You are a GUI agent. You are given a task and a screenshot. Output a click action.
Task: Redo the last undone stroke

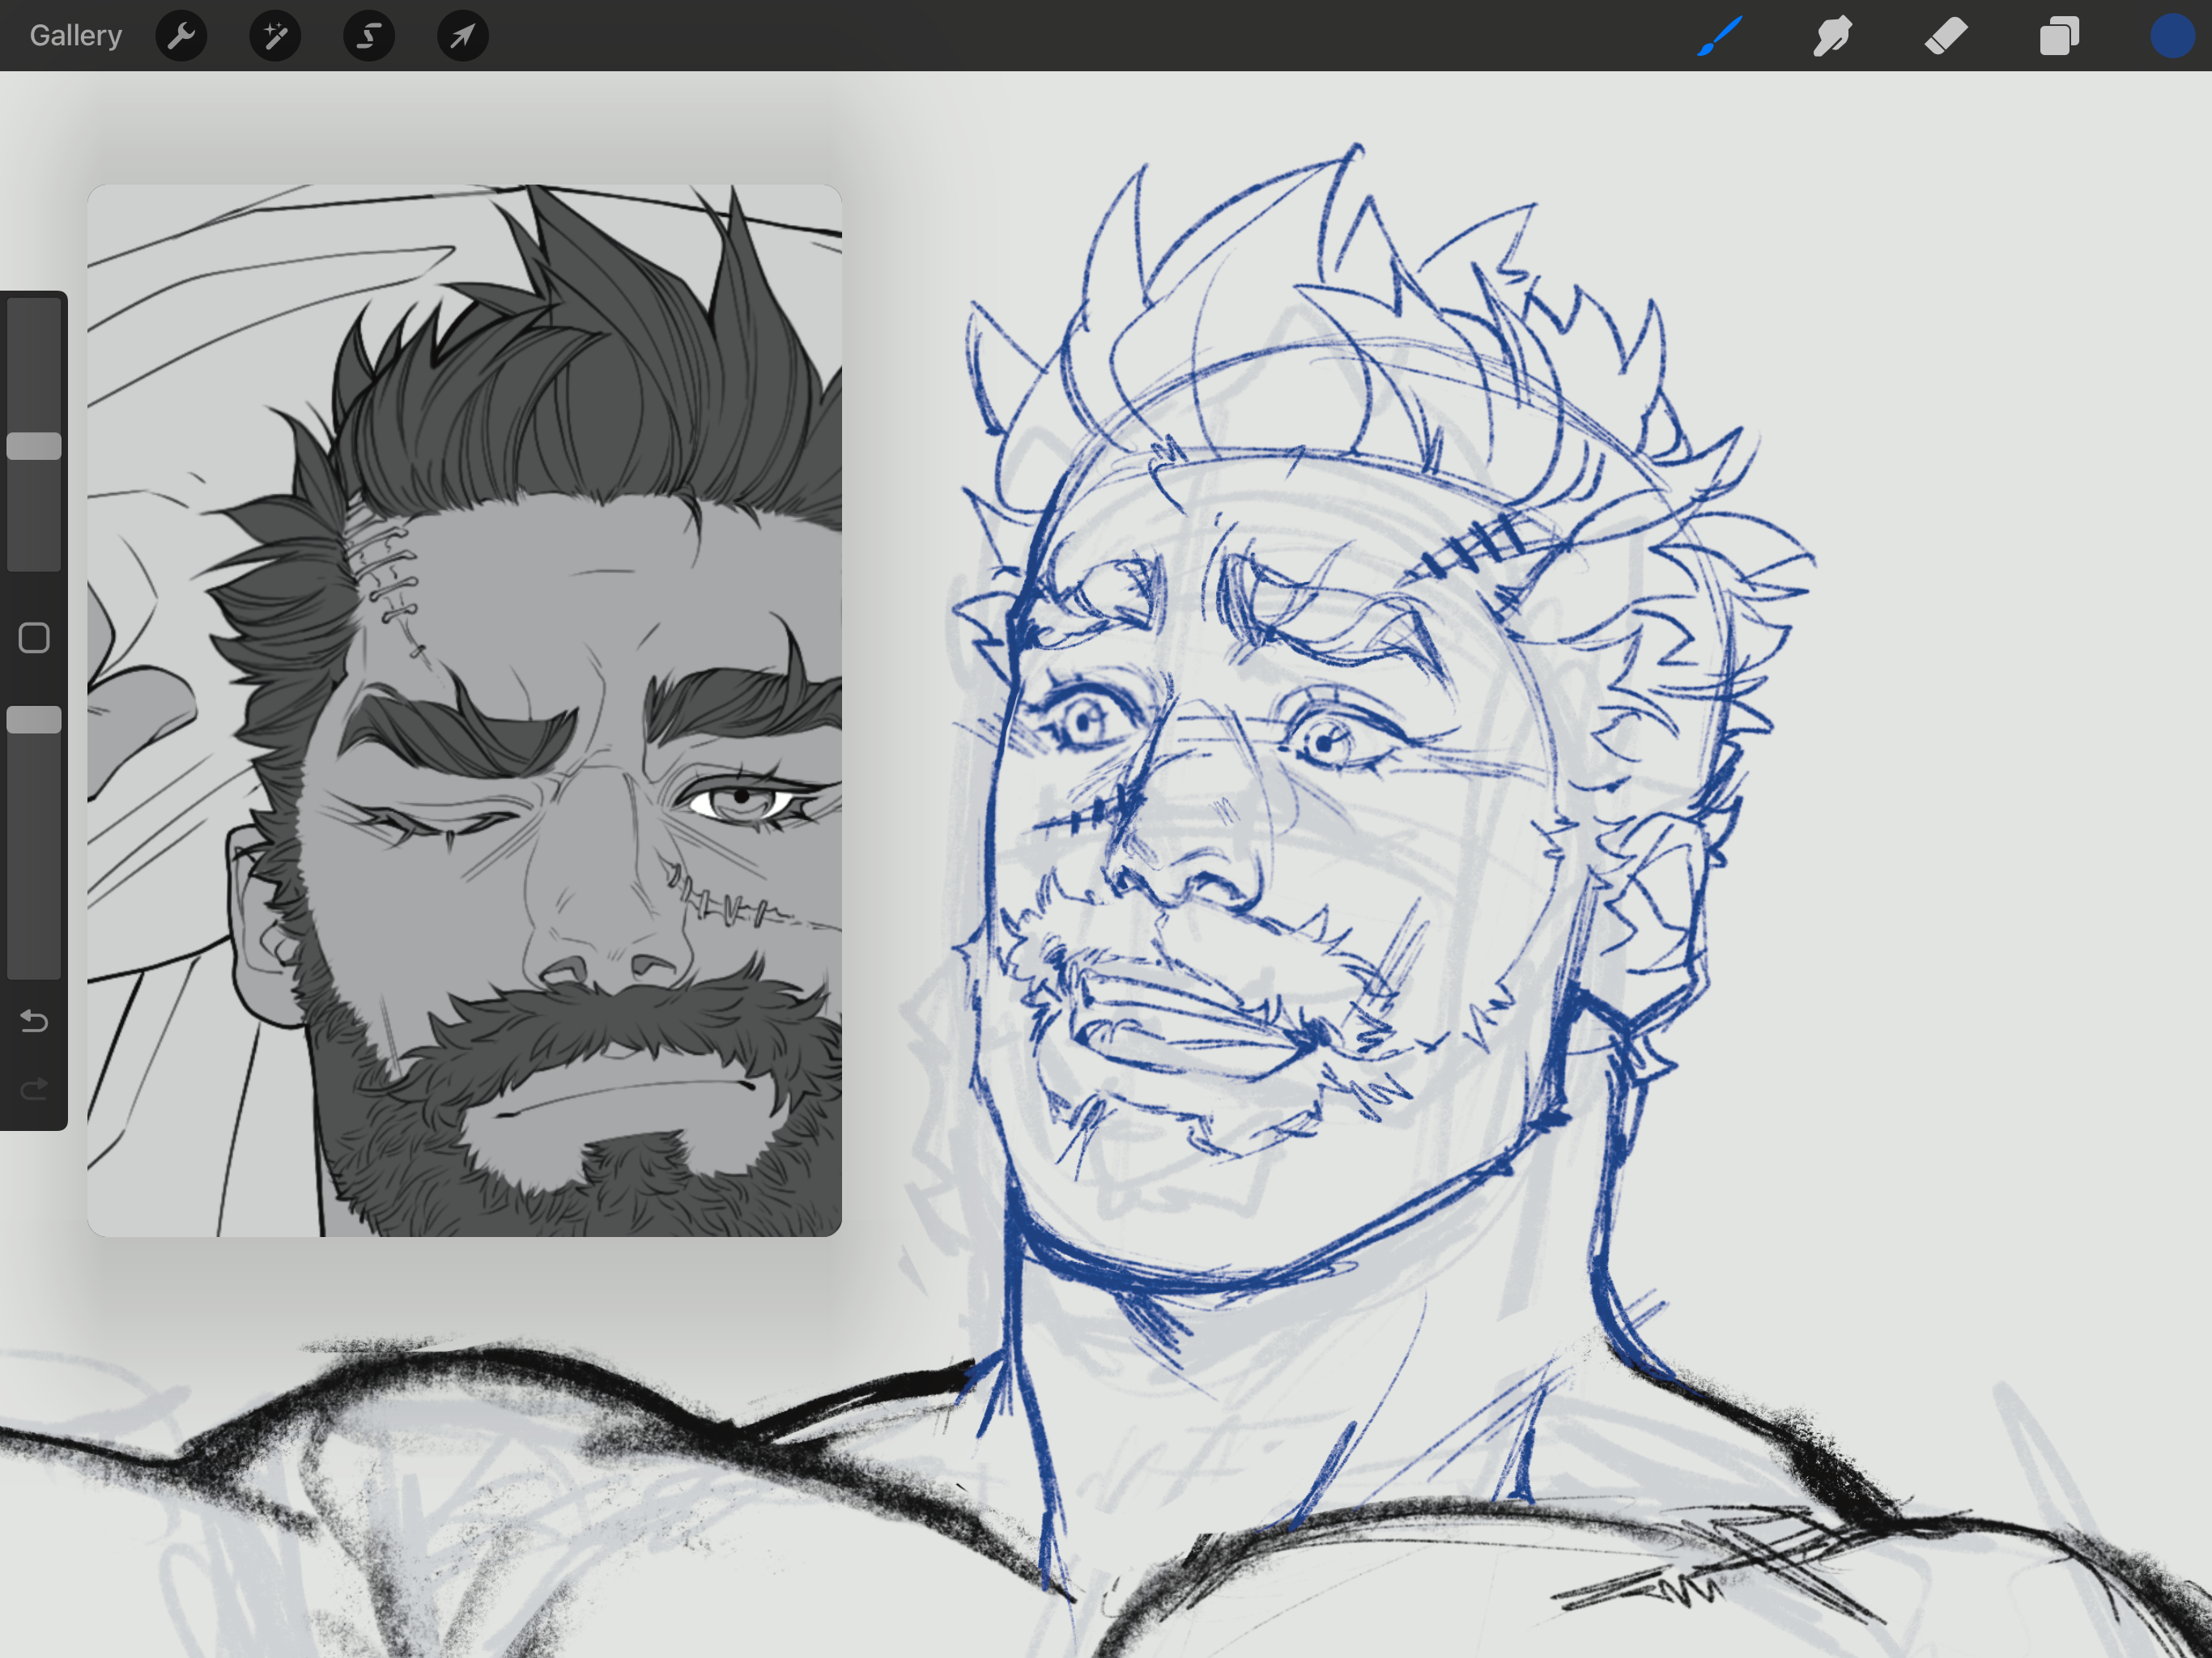pyautogui.click(x=34, y=1088)
